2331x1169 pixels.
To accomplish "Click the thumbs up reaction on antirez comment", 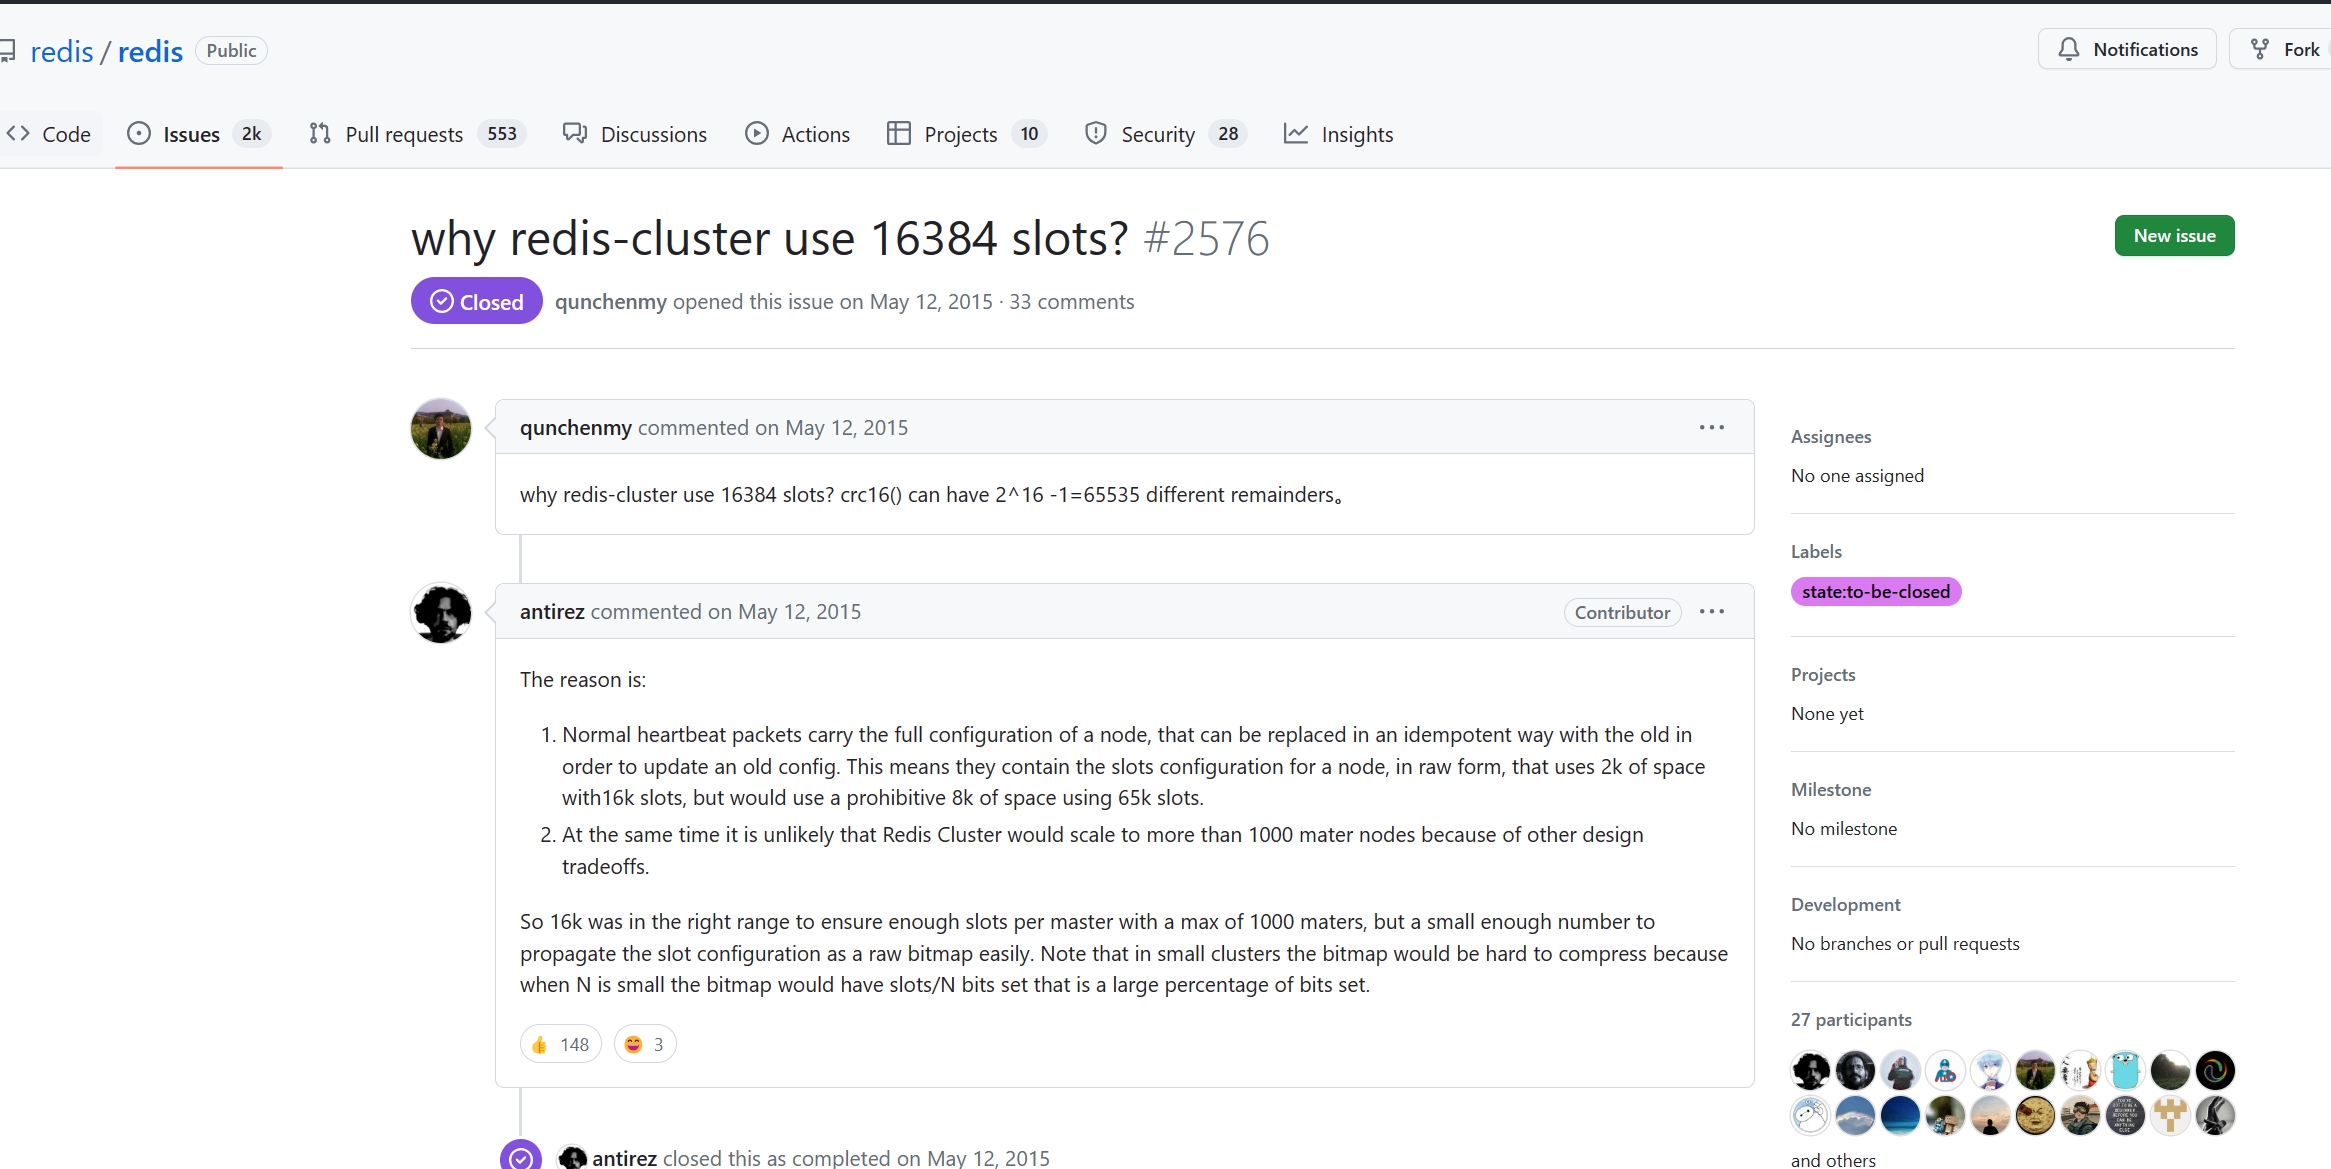I will [559, 1044].
